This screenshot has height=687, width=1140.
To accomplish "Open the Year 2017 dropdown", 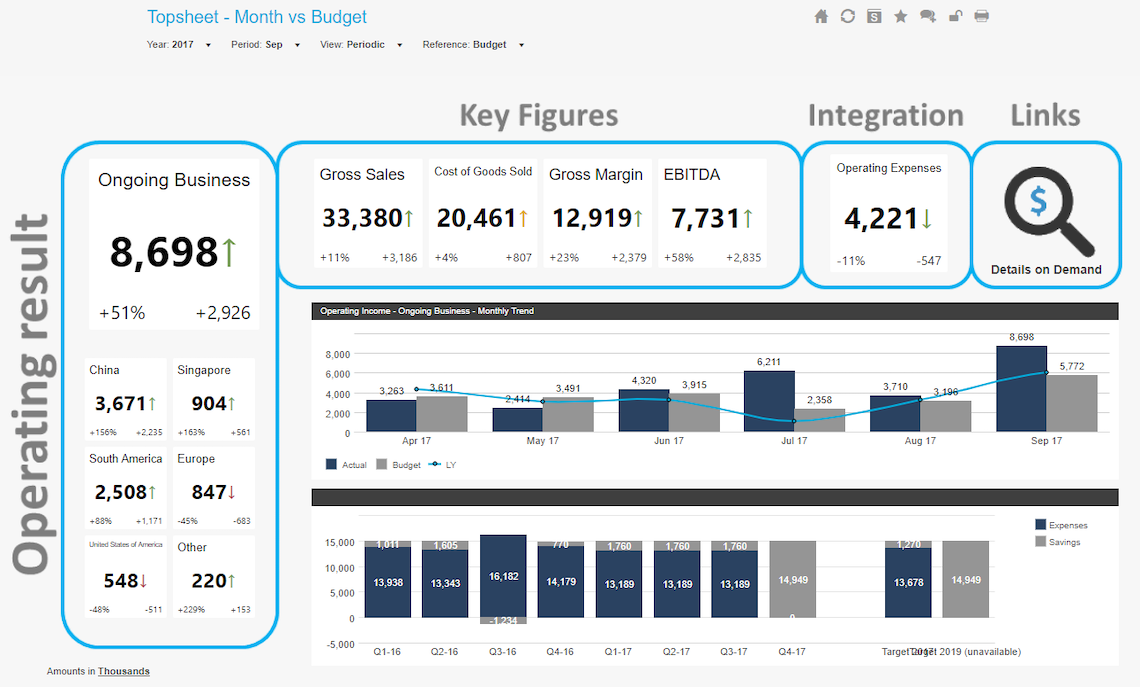I will pos(180,45).
